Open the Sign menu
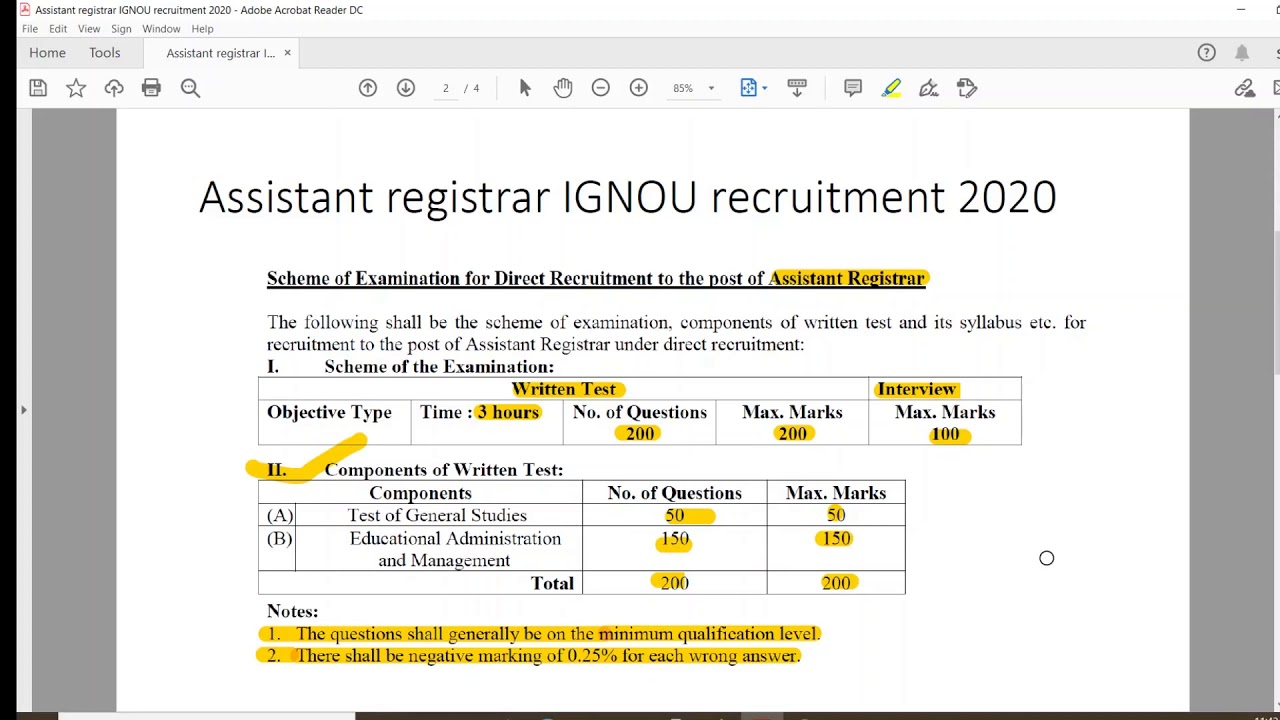The image size is (1280, 720). [x=122, y=29]
